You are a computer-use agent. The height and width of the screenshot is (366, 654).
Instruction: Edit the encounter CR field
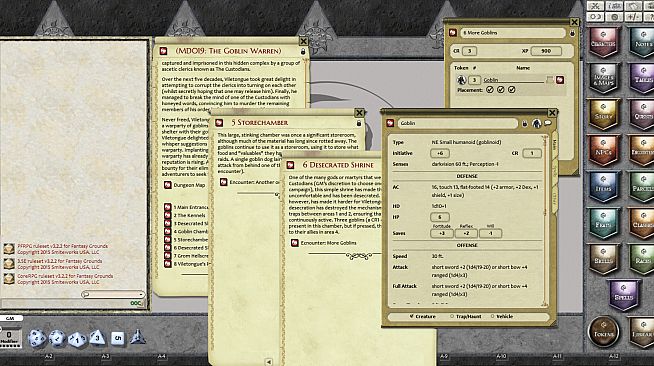[x=469, y=51]
